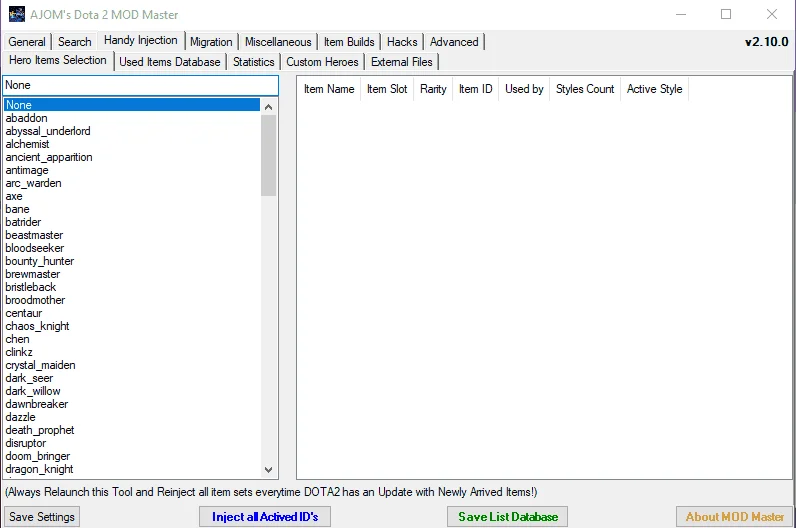
Task: Select abyssal_underlord in the hero list
Action: pos(132,131)
